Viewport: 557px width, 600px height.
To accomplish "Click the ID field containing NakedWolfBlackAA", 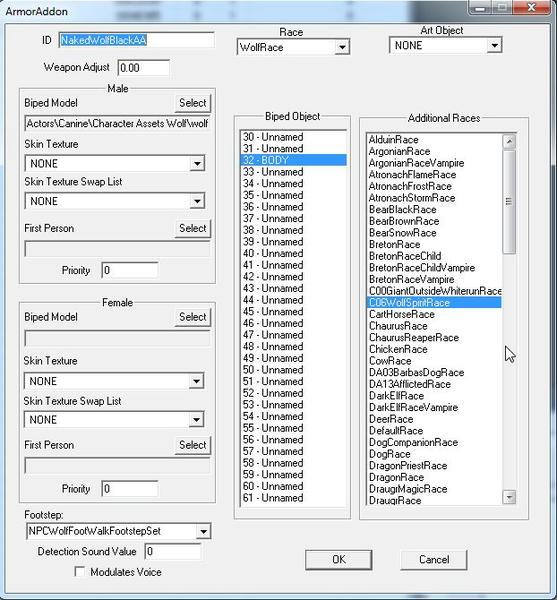I will [136, 40].
